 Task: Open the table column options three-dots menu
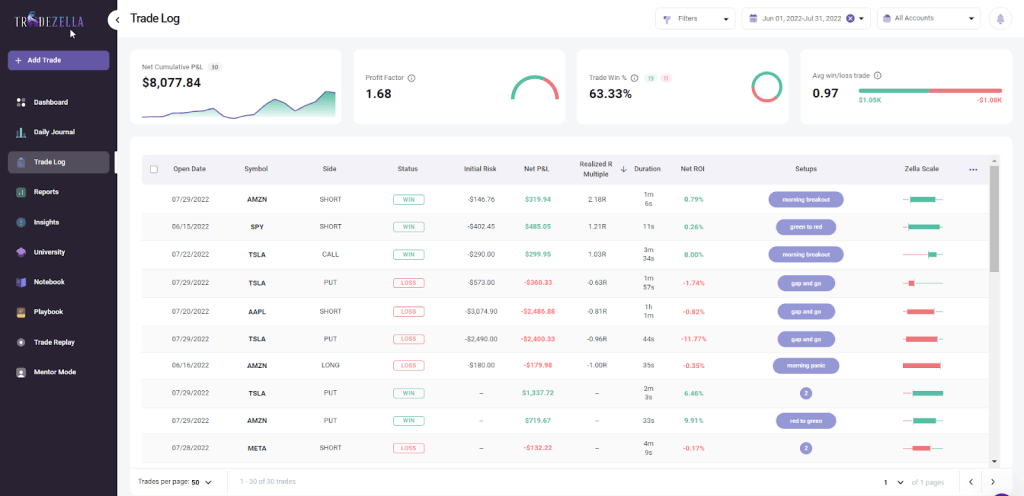point(973,169)
